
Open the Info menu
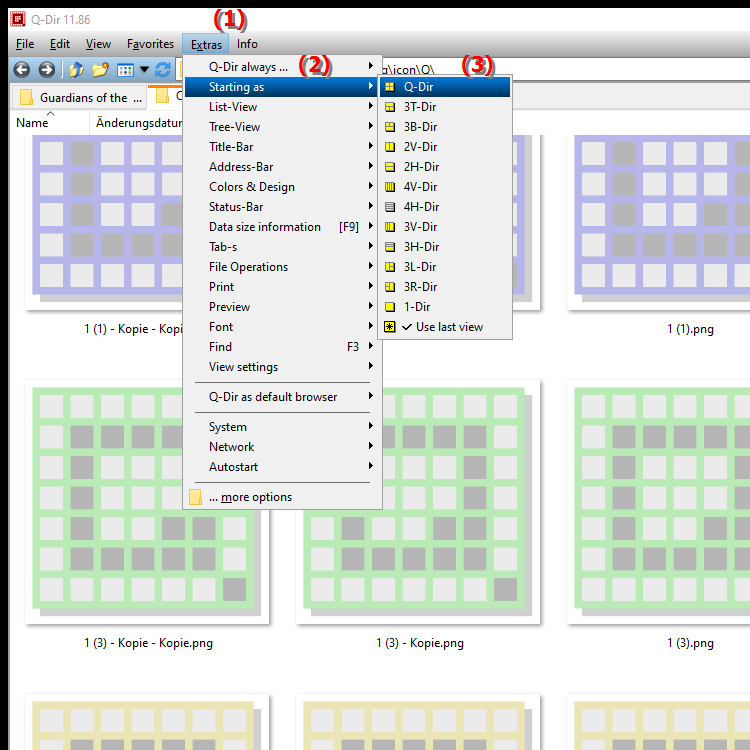coord(247,44)
